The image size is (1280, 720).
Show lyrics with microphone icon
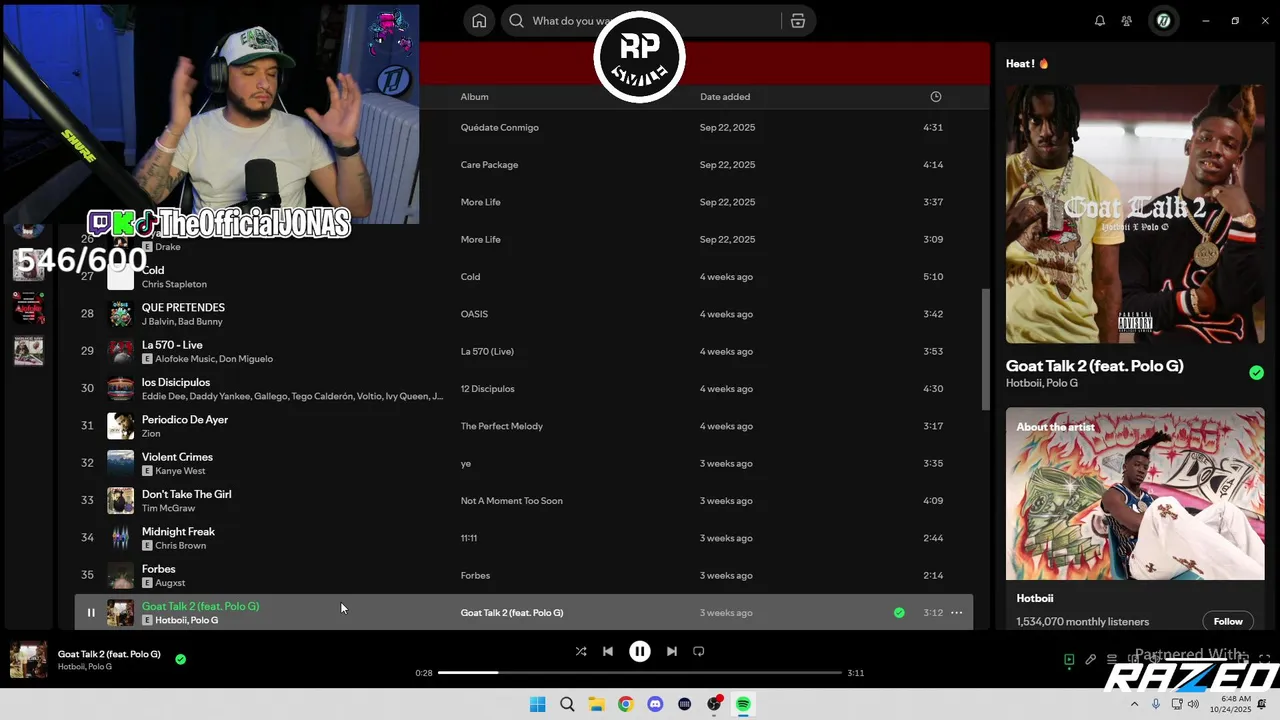tap(1090, 660)
